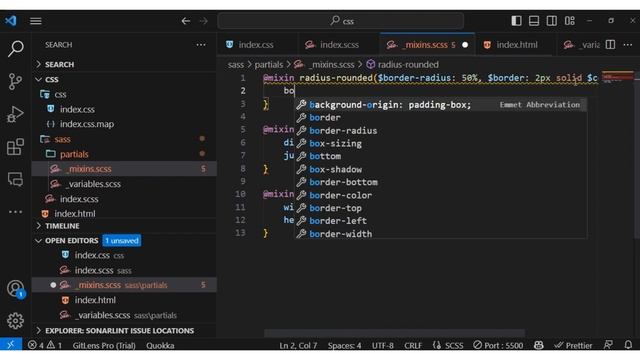Expand Explorer: SonarLint Issue Locations section
The height and width of the screenshot is (360, 640).
(x=124, y=330)
